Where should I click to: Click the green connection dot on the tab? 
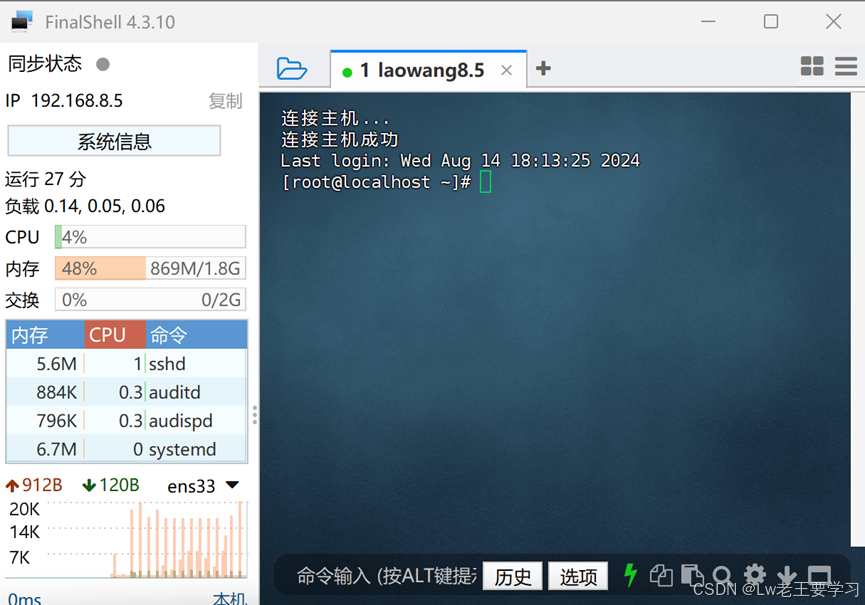point(346,70)
